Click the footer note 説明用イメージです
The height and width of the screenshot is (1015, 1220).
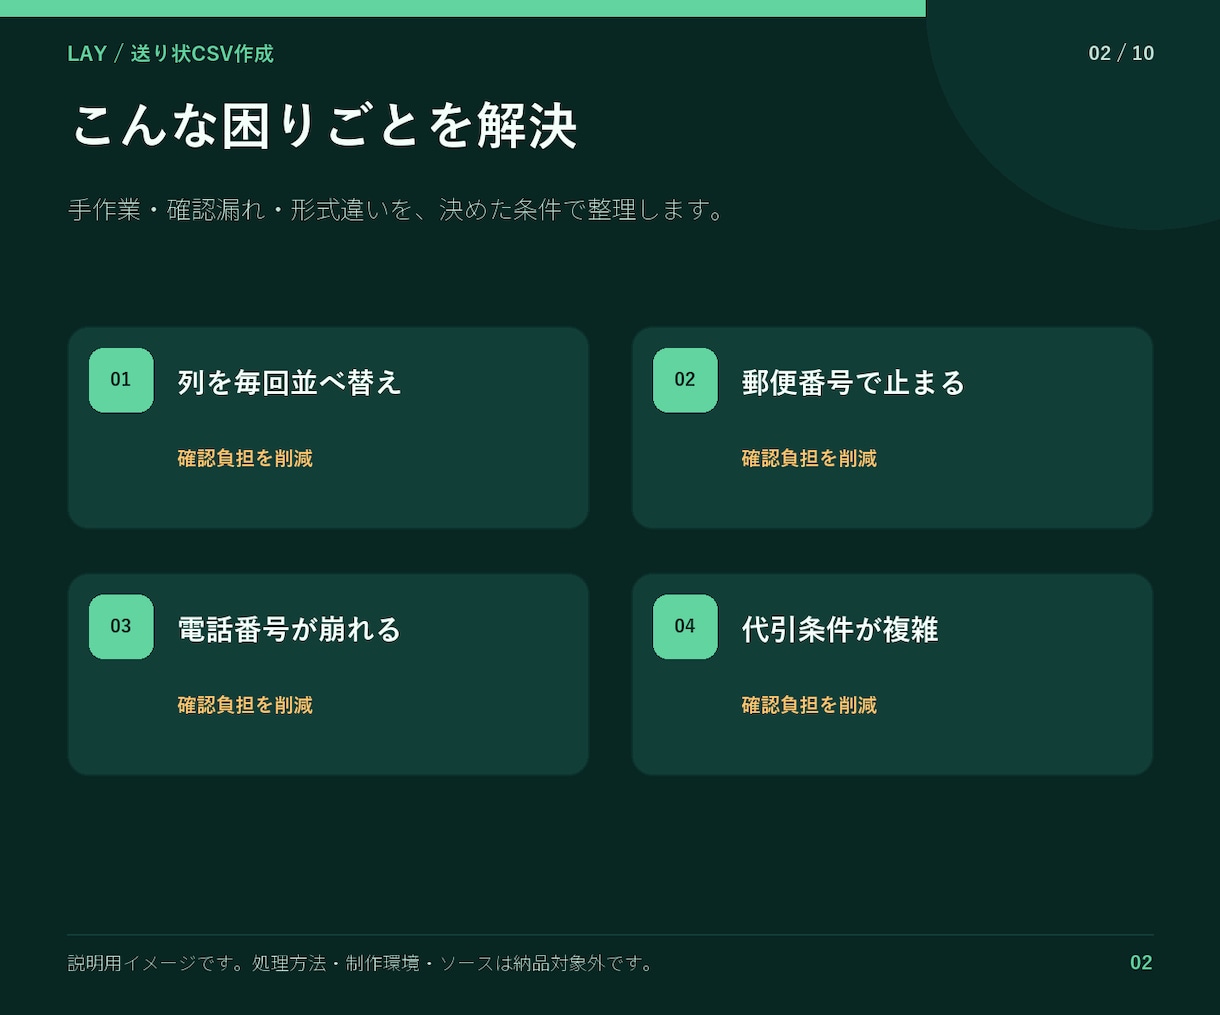[361, 963]
